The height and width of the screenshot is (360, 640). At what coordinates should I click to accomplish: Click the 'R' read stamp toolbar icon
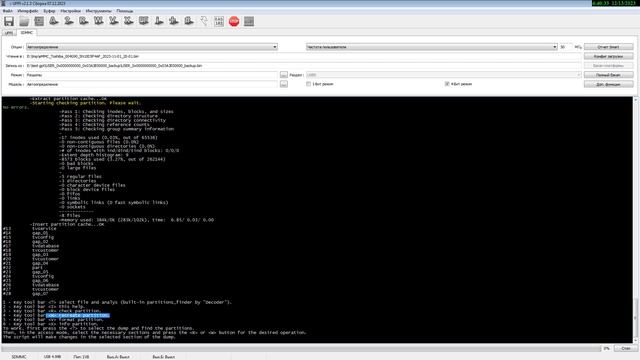tap(84, 21)
